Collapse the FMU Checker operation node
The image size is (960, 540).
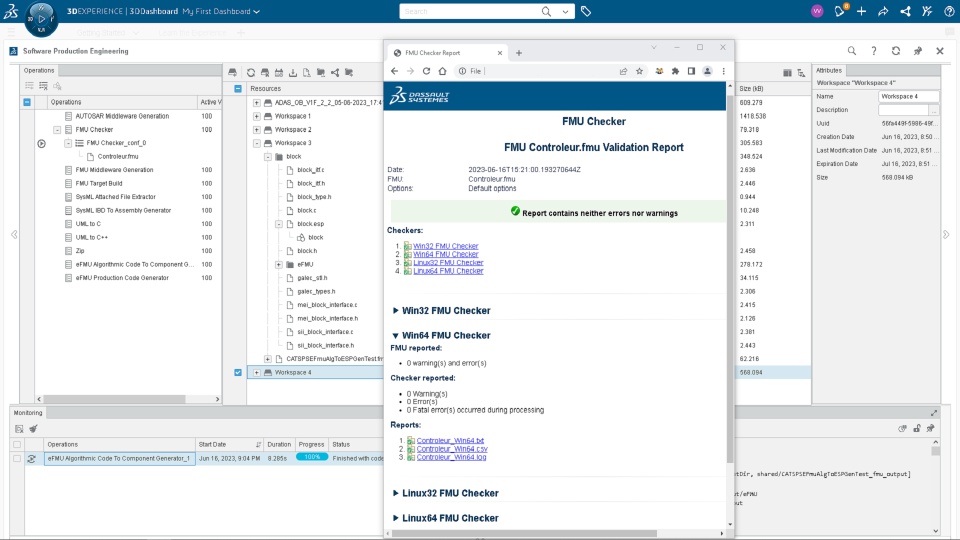pyautogui.click(x=57, y=130)
